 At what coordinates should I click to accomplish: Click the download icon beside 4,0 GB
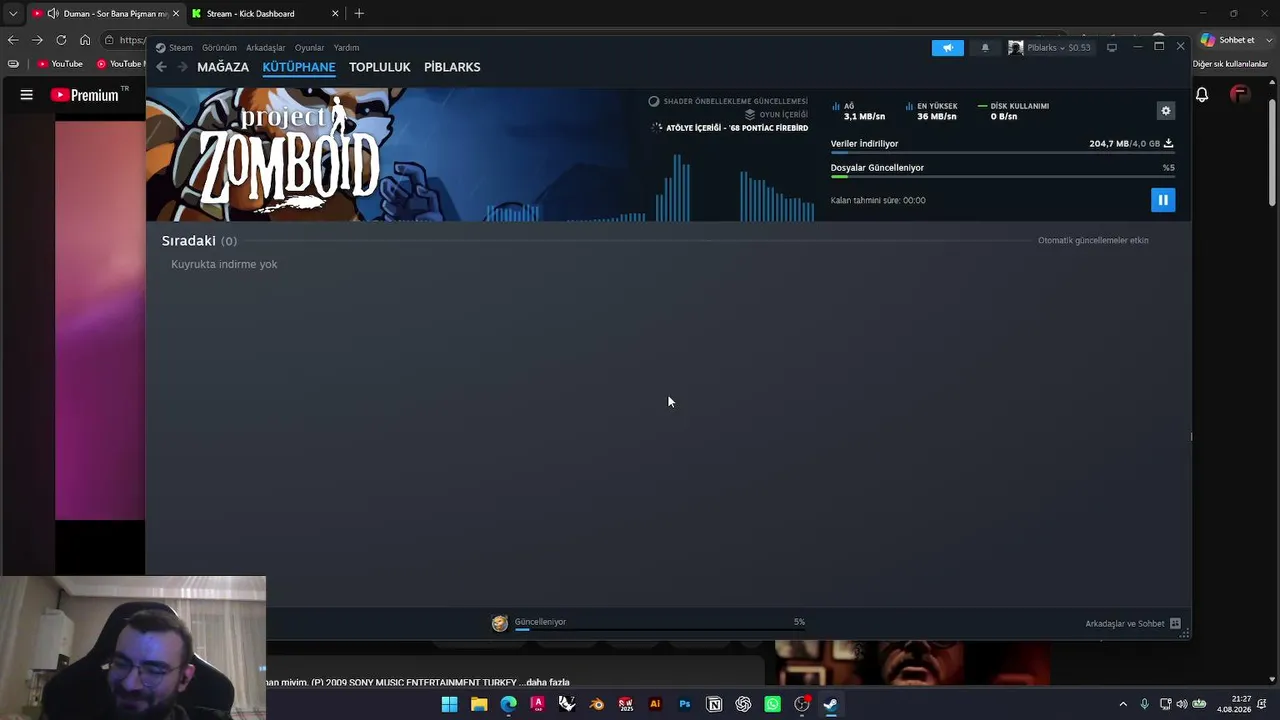click(x=1168, y=144)
